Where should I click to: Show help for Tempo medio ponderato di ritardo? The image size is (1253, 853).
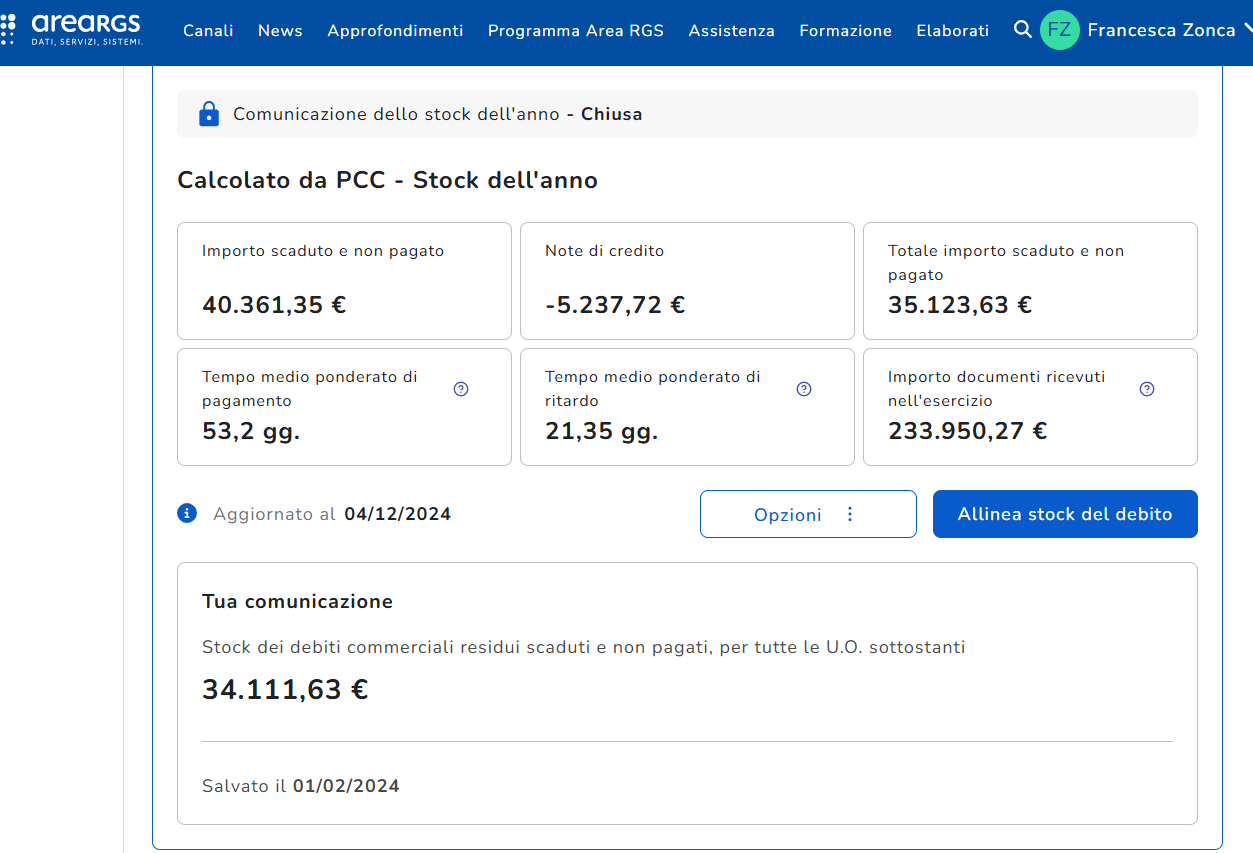coord(804,389)
